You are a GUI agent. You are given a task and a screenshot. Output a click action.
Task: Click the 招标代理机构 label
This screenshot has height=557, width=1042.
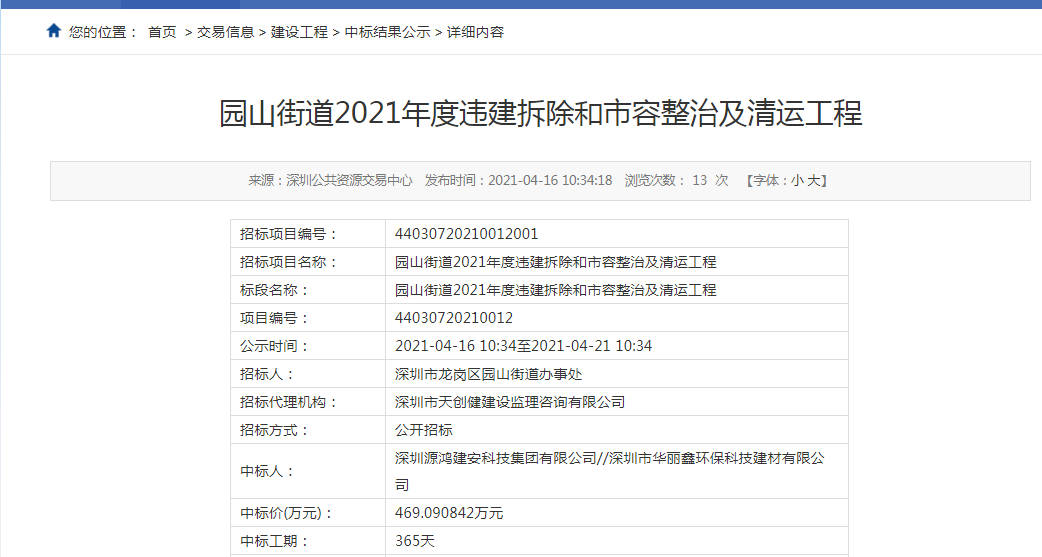(x=289, y=402)
